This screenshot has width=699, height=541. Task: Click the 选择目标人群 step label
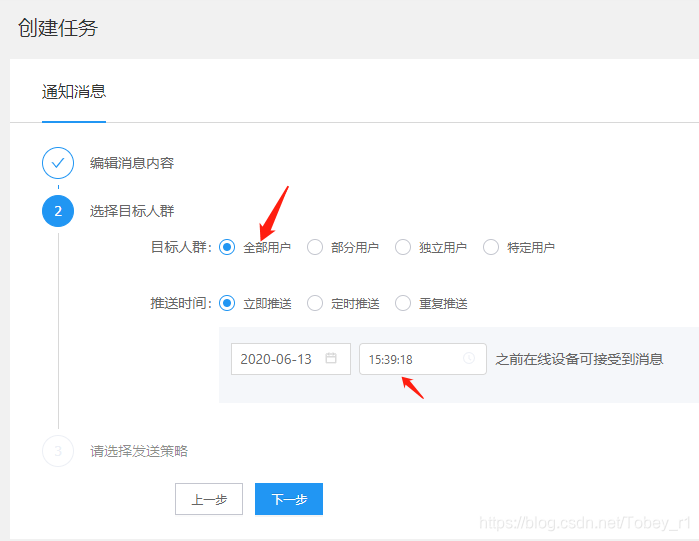(132, 211)
